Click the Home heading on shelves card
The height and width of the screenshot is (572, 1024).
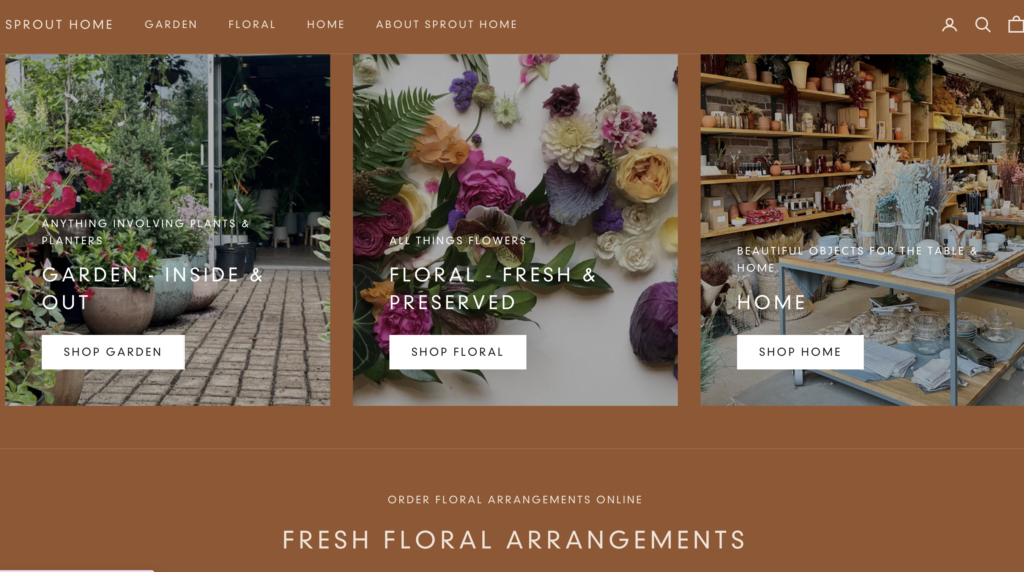point(771,302)
